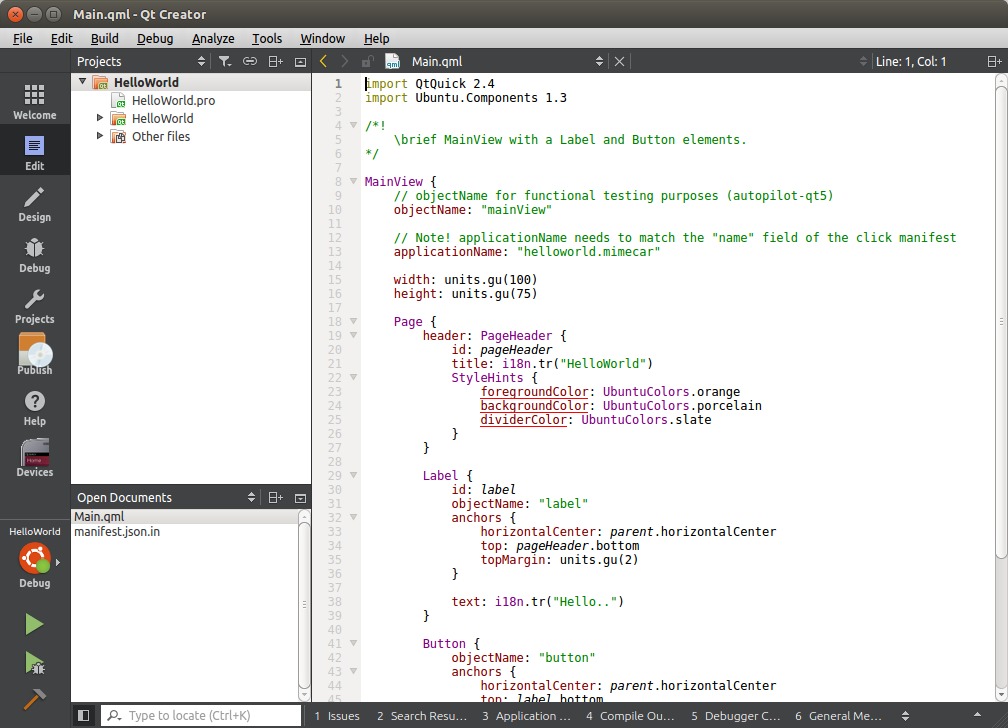
Task: Open the symbol selector dropdown near Line indicator
Action: (863, 62)
